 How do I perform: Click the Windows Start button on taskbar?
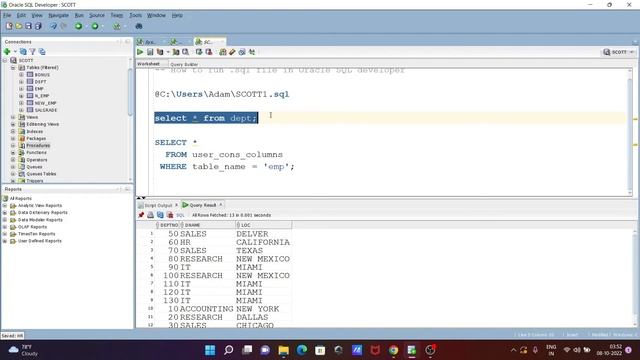(210, 350)
